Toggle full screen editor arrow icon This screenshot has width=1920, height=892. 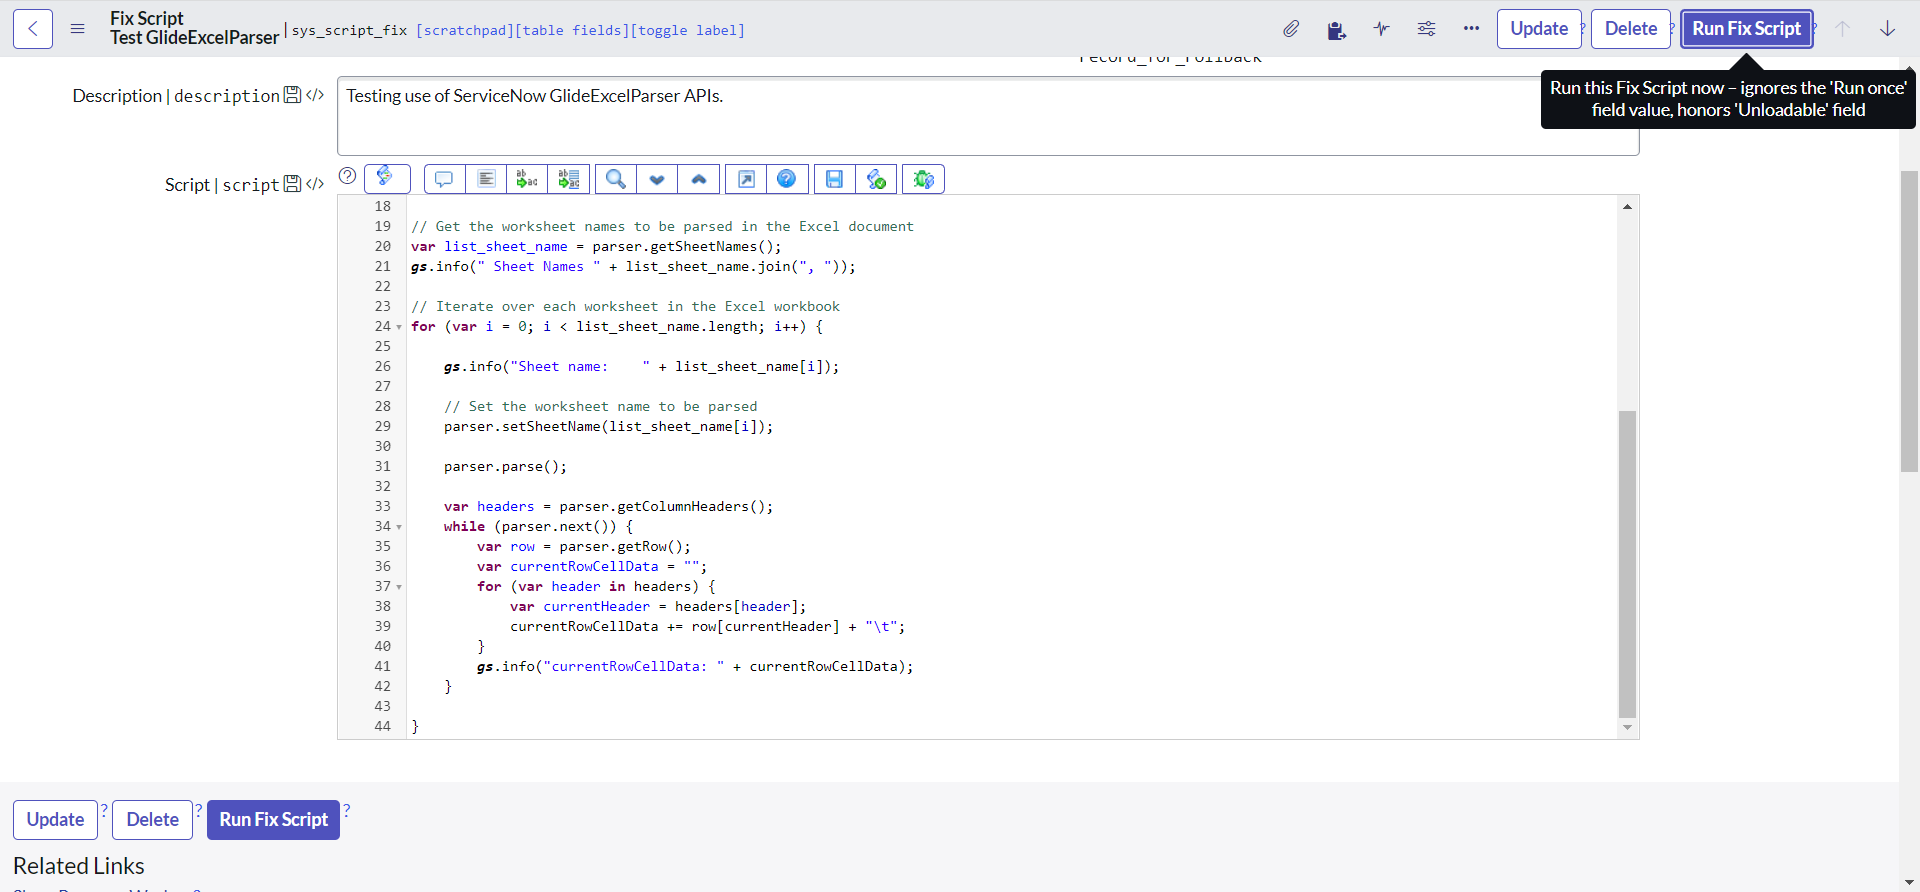coord(746,179)
